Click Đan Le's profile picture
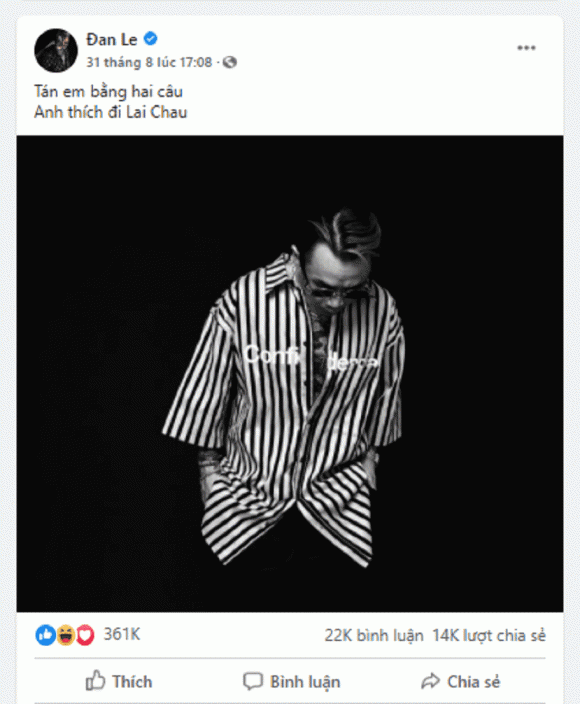Viewport: 580px width, 704px height. click(56, 51)
